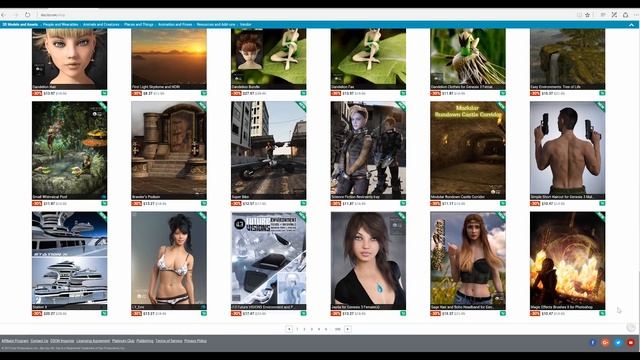
Task: Add Jayda for Genesis 3 Female to cart
Action: (x=403, y=313)
